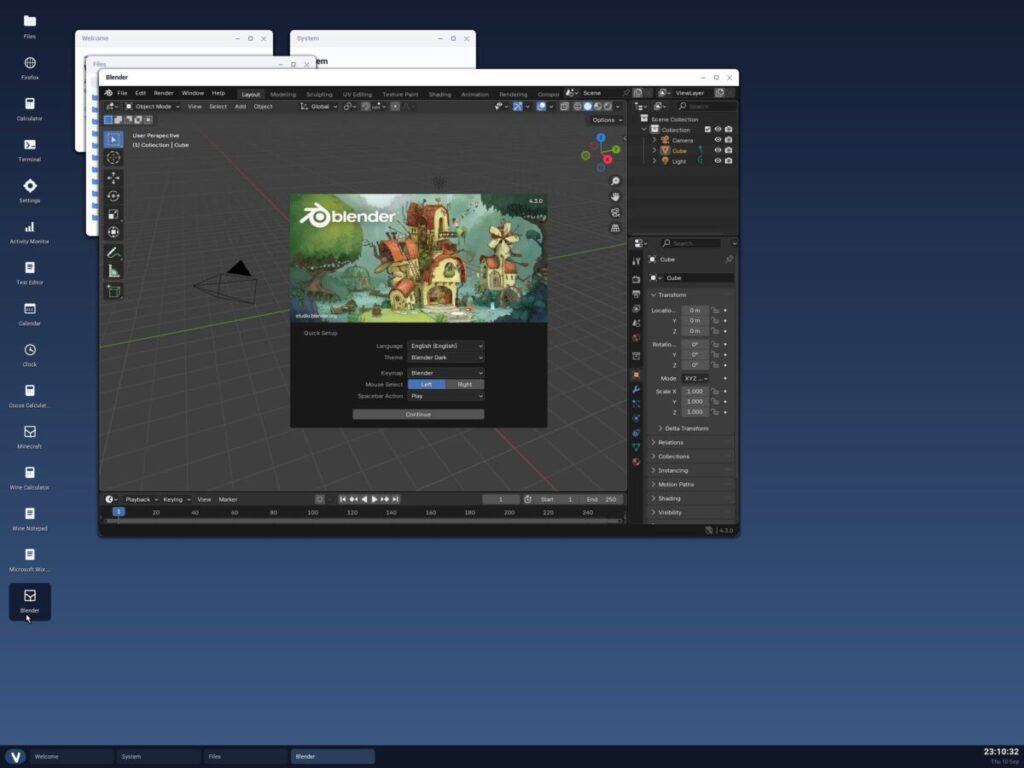Viewport: 1024px width, 768px height.
Task: Toggle camera view icon in viewport
Action: (615, 212)
